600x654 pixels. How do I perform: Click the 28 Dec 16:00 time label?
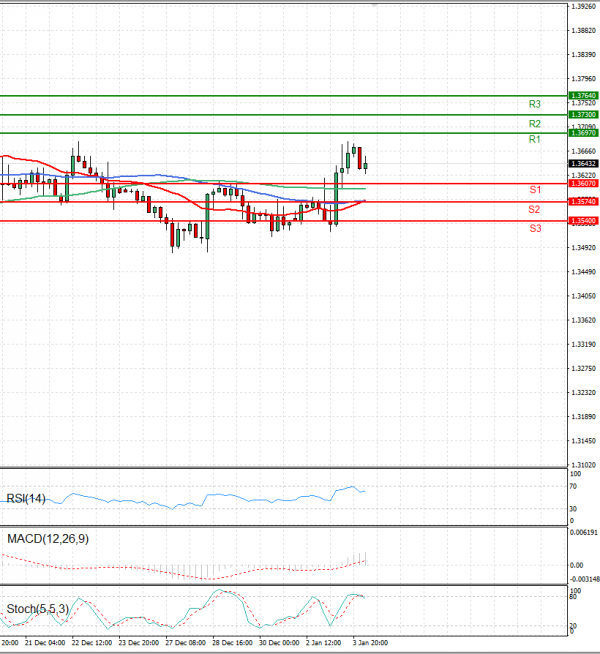point(232,643)
